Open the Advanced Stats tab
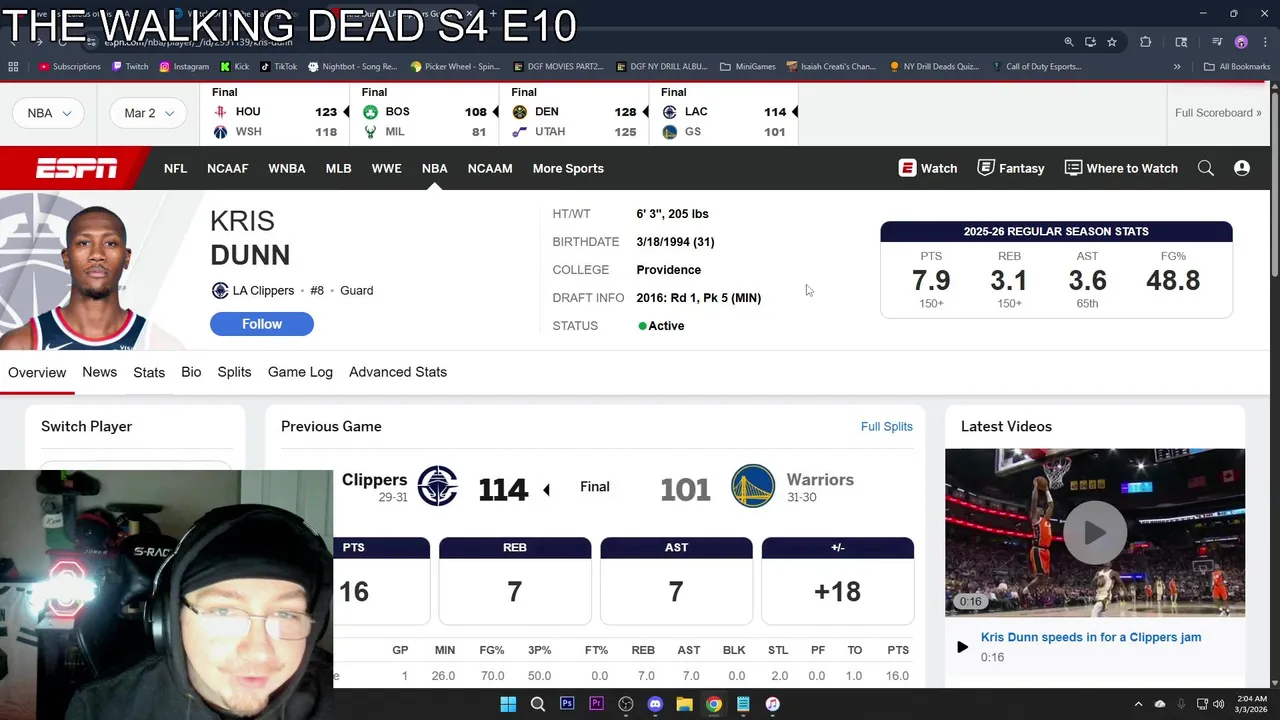The image size is (1280, 720). click(x=398, y=372)
